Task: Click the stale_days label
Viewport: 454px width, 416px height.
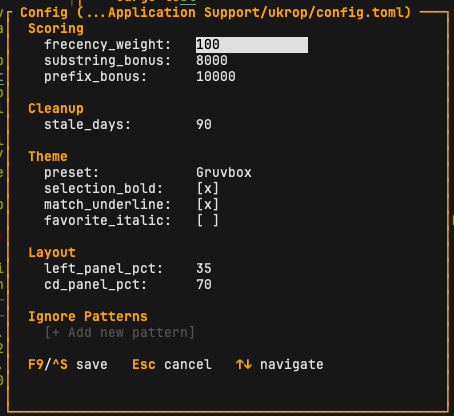Action: [87, 125]
